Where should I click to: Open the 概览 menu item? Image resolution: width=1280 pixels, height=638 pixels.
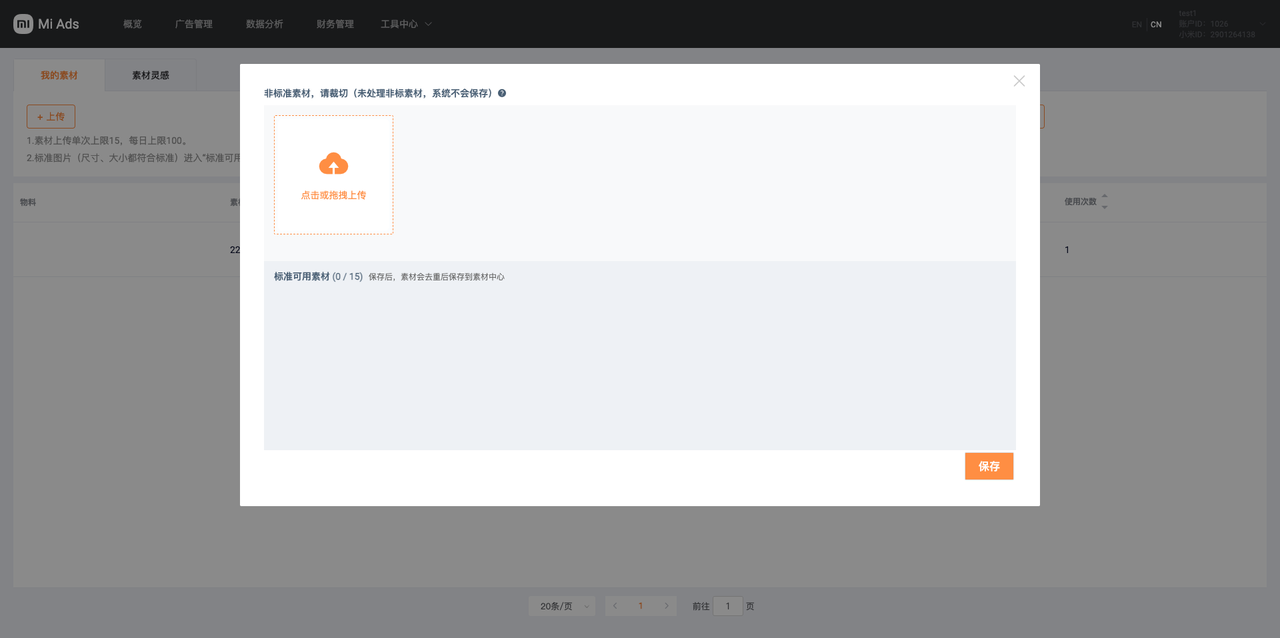pos(132,24)
